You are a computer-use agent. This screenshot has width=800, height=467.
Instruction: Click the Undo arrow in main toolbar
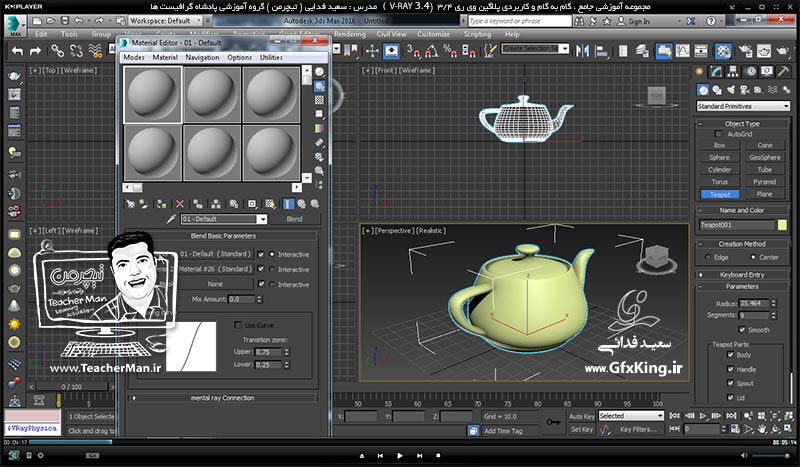(x=18, y=51)
